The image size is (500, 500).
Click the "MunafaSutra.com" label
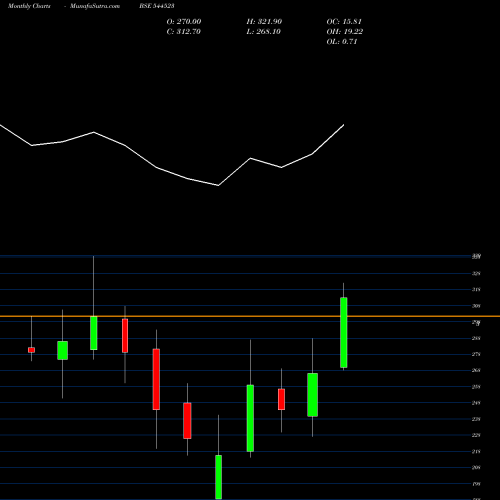coord(95,6)
